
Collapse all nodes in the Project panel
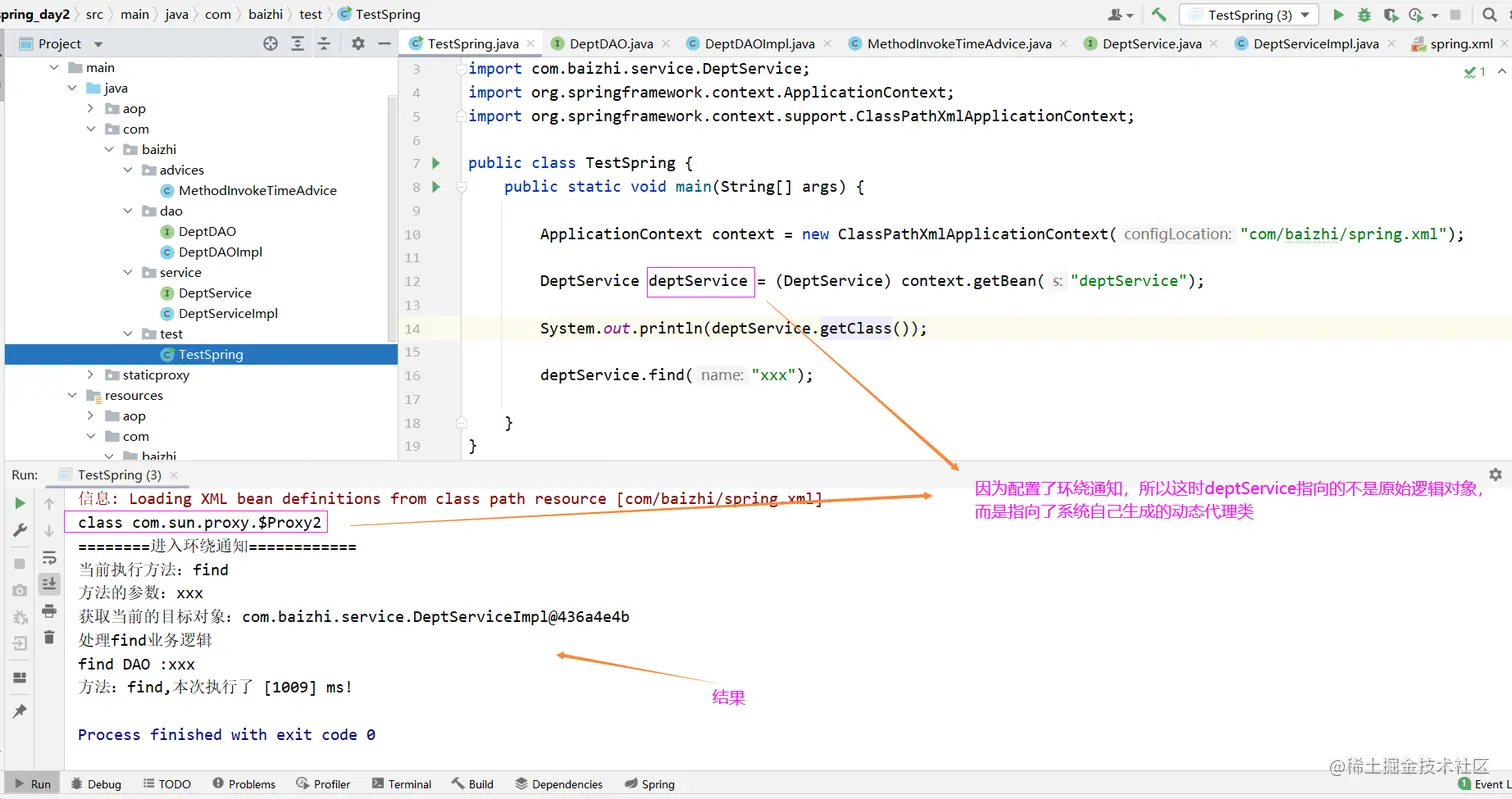coord(324,44)
